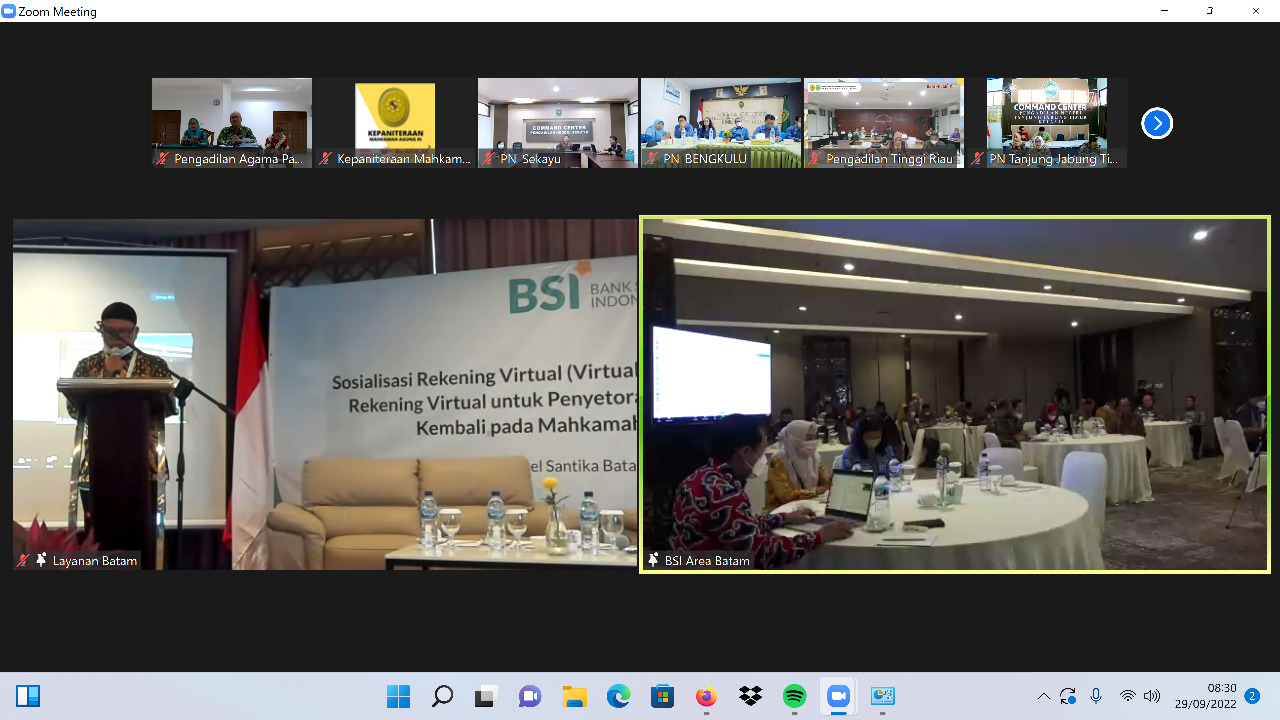This screenshot has height=720, width=1280.
Task: Open File Explorer from the taskbar
Action: click(x=574, y=696)
